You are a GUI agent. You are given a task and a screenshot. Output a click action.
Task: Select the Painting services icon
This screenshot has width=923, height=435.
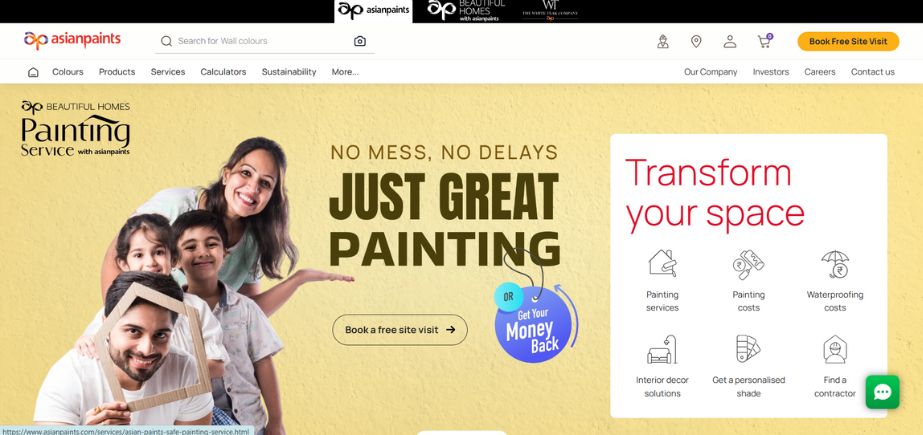[x=662, y=263]
